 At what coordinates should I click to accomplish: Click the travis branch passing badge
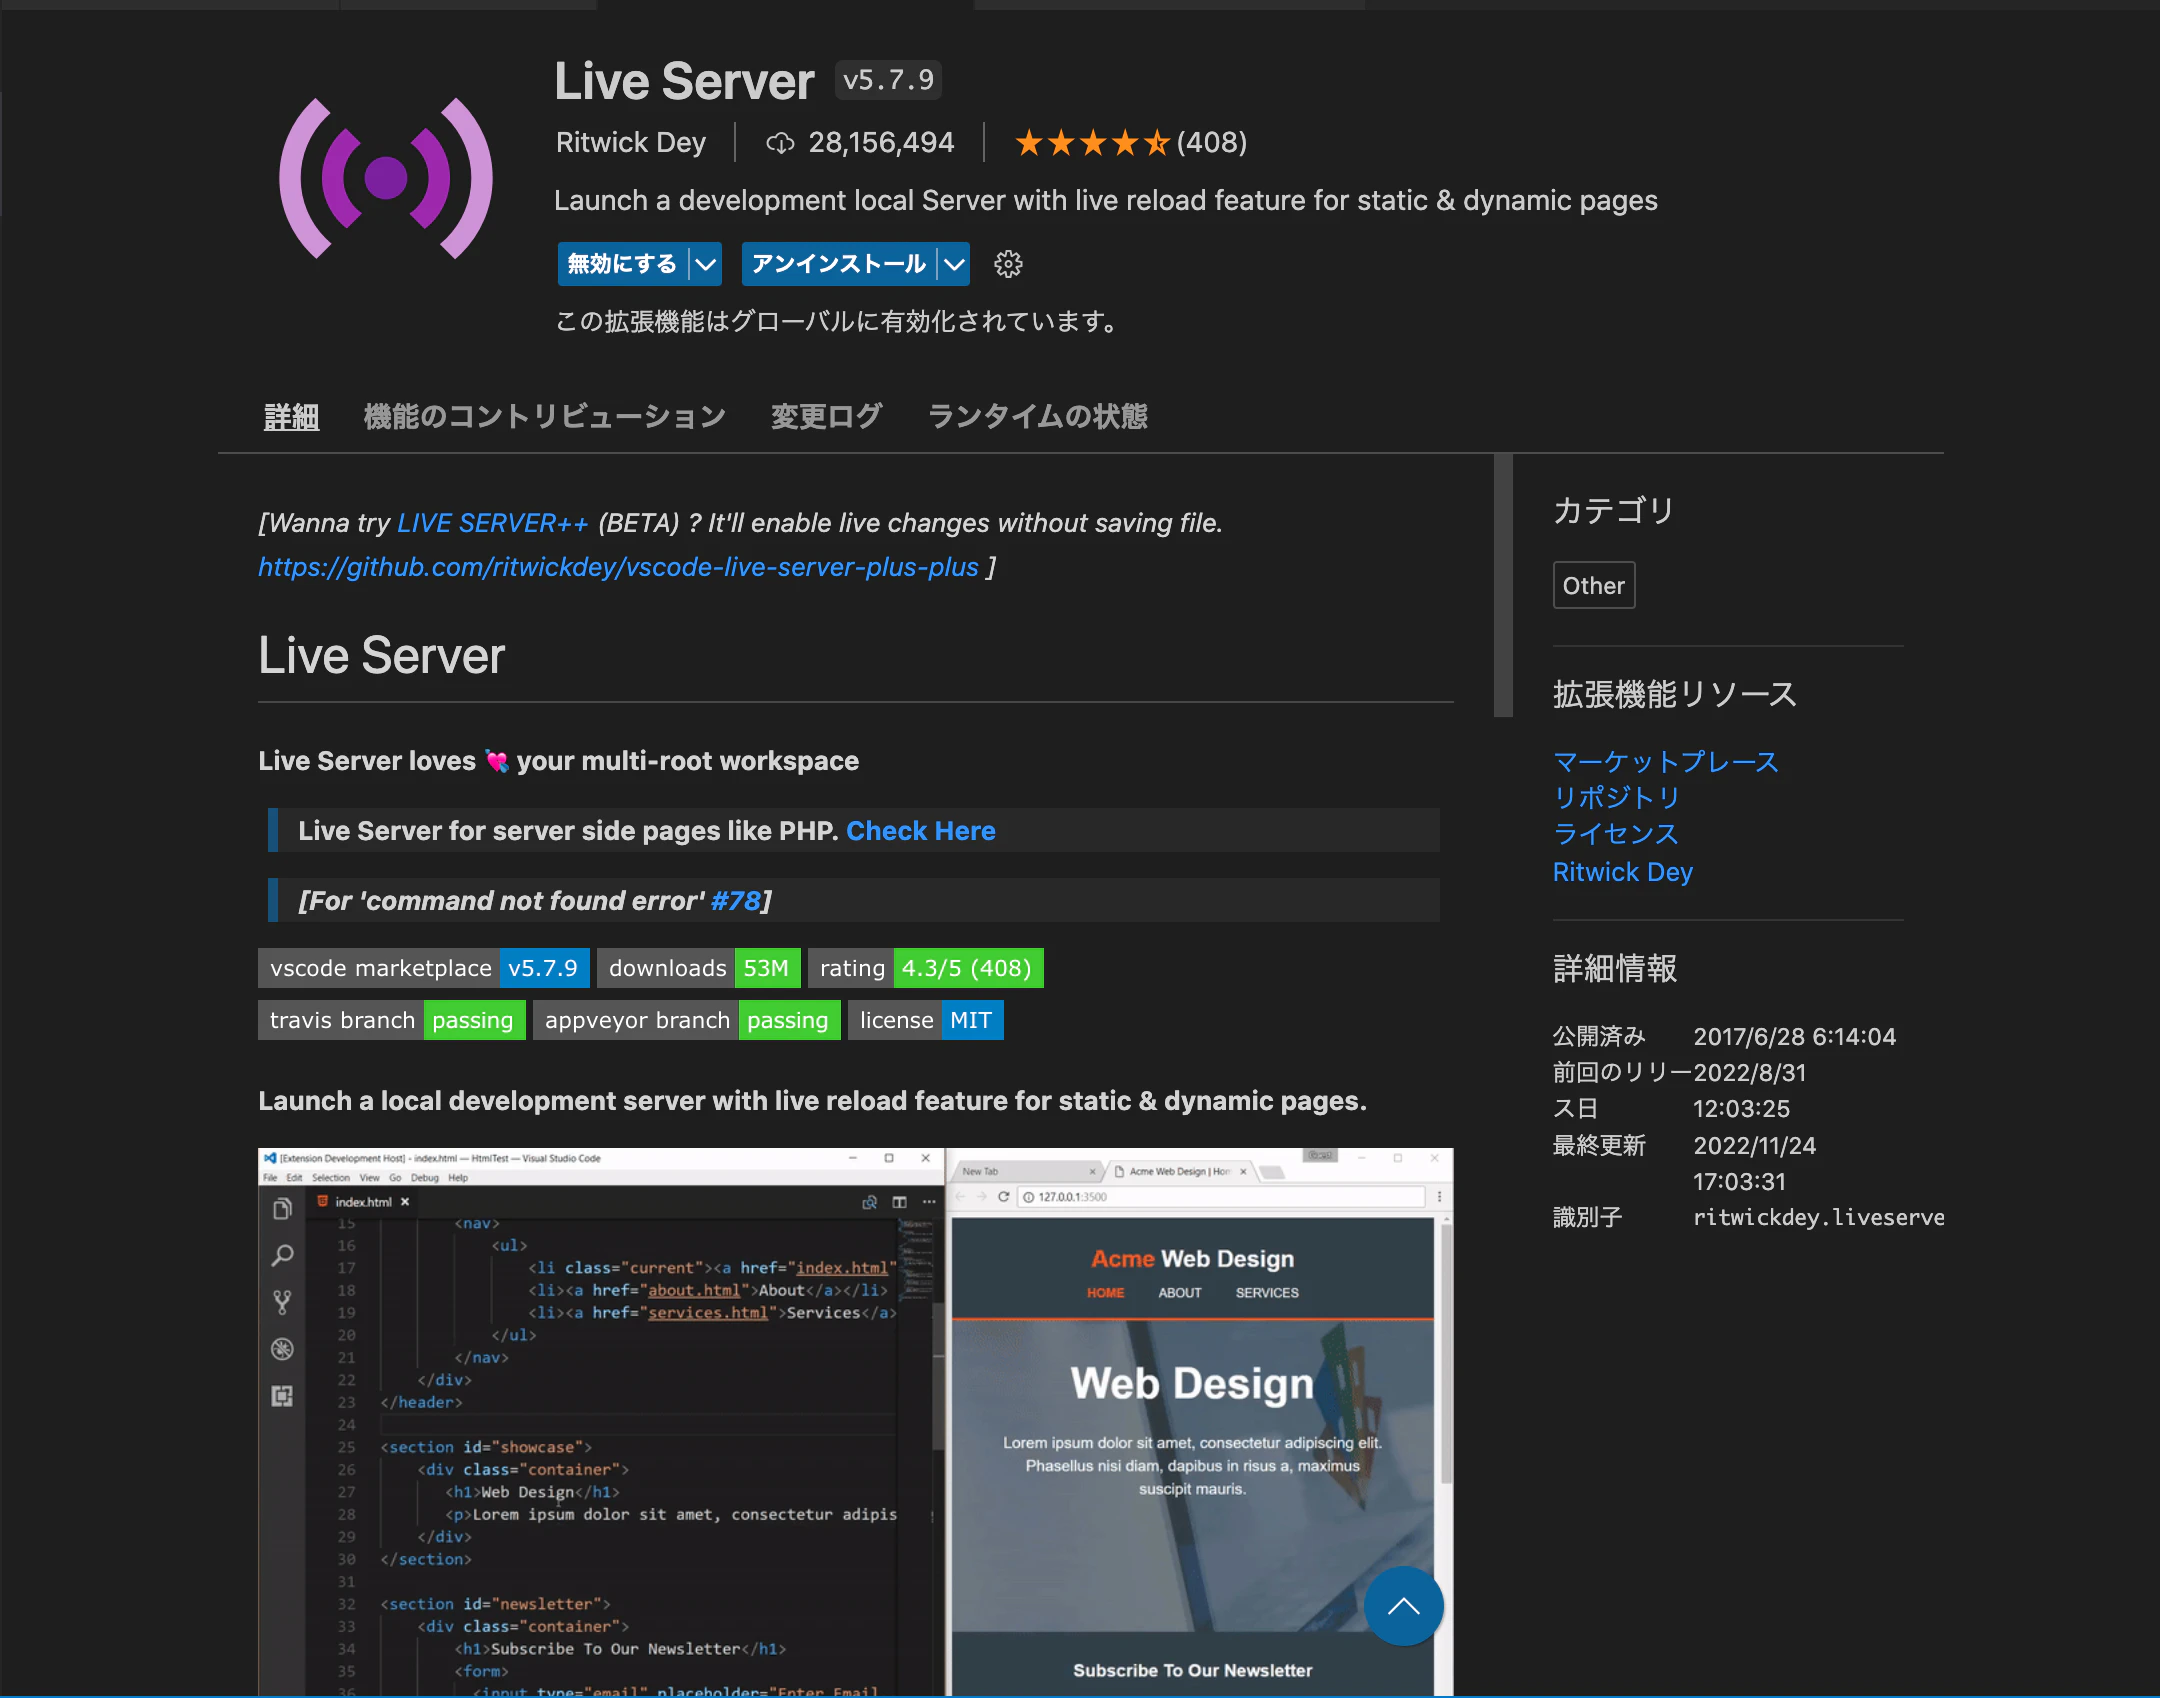(392, 1020)
